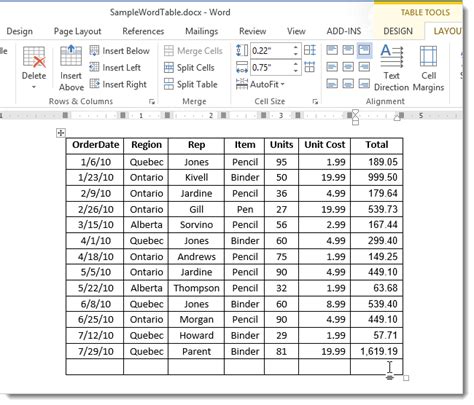Click the total 63.68 cell

click(x=377, y=288)
